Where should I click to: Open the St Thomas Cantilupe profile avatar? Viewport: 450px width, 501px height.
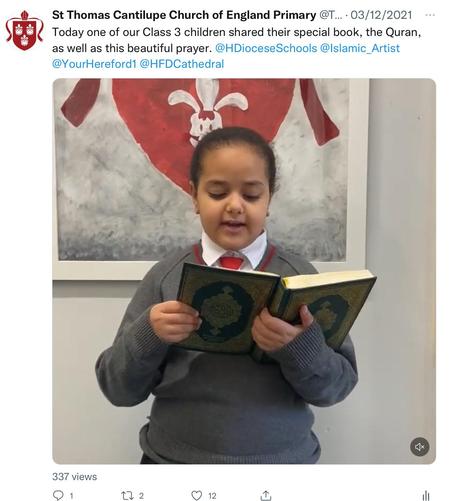coord(24,30)
